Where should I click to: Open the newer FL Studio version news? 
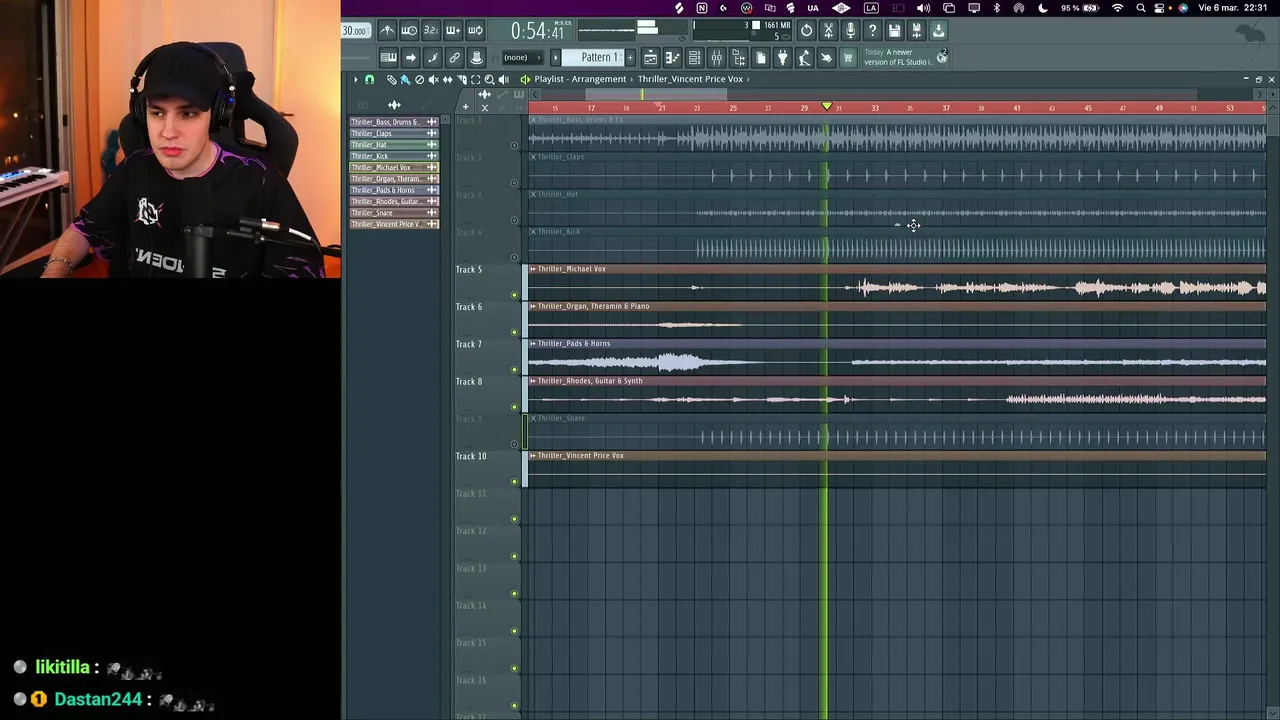897,57
